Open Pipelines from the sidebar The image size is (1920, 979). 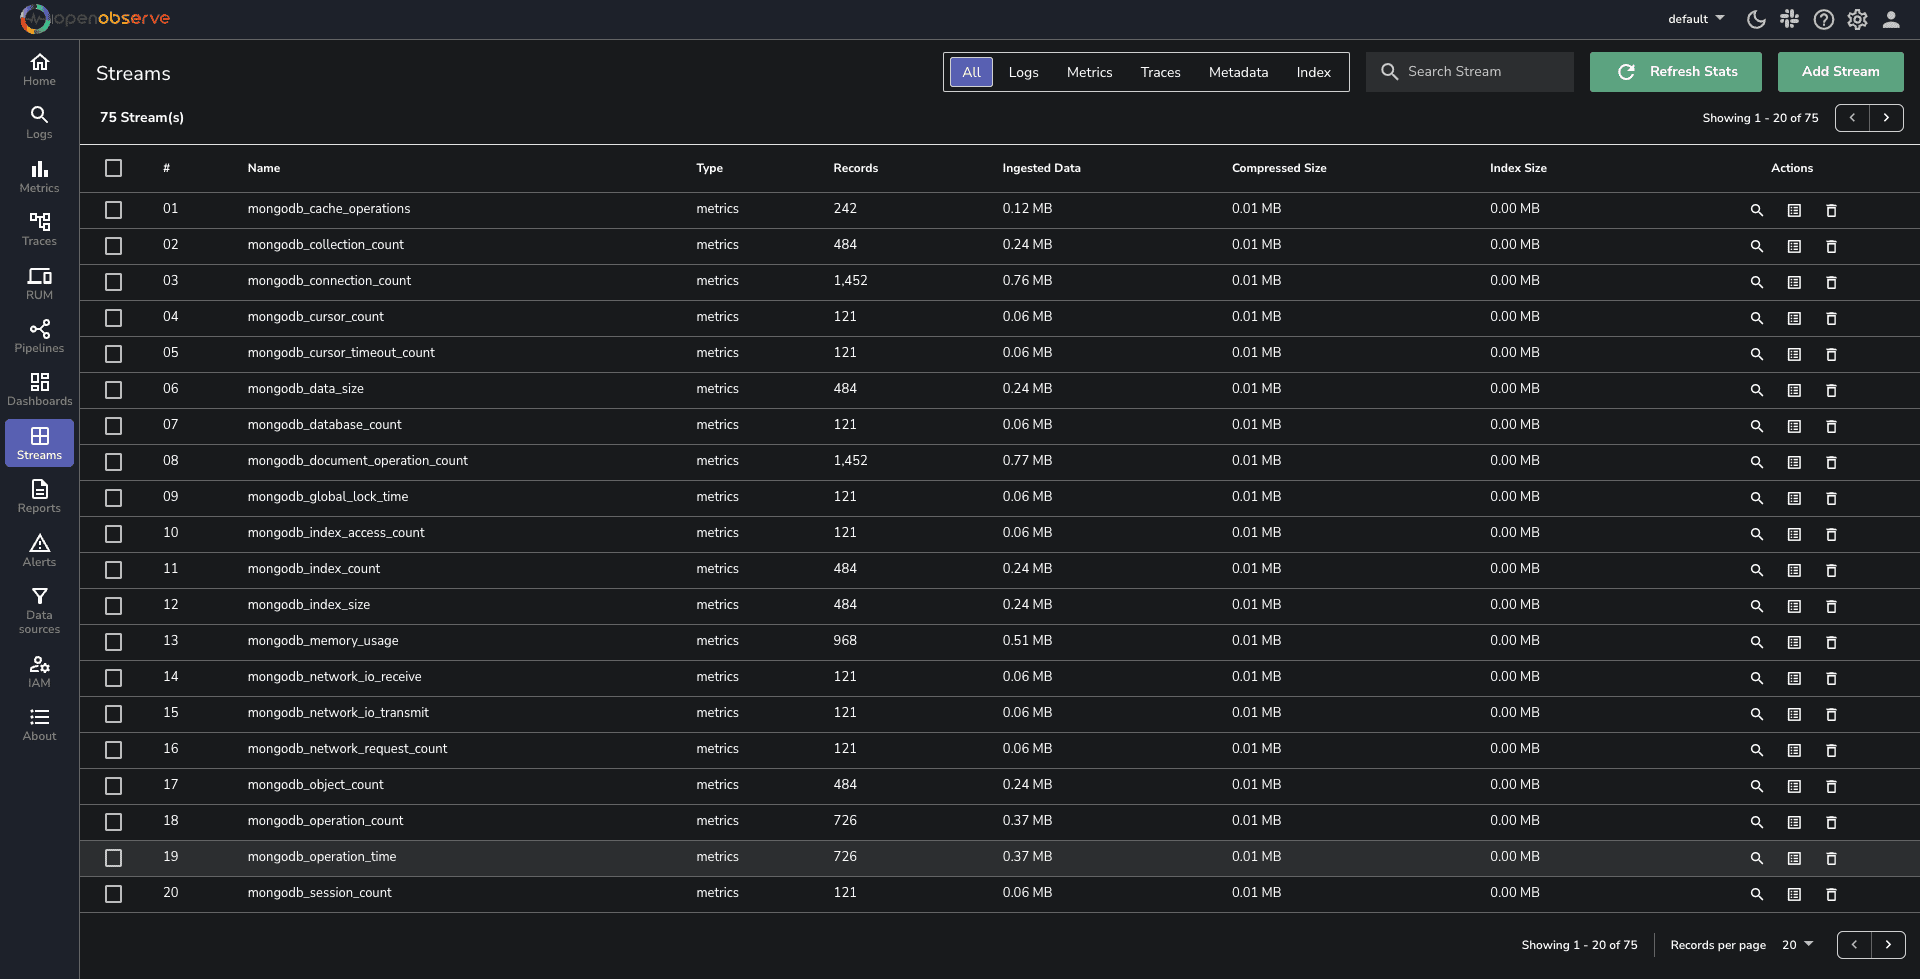pyautogui.click(x=39, y=336)
